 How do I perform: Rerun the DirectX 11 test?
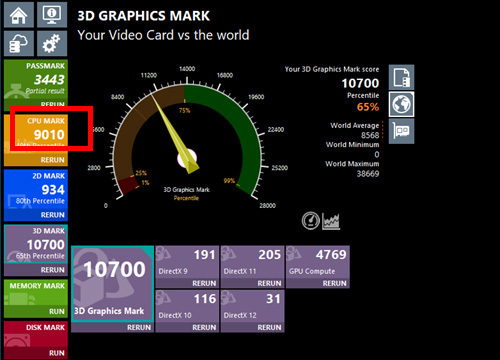pos(269,283)
